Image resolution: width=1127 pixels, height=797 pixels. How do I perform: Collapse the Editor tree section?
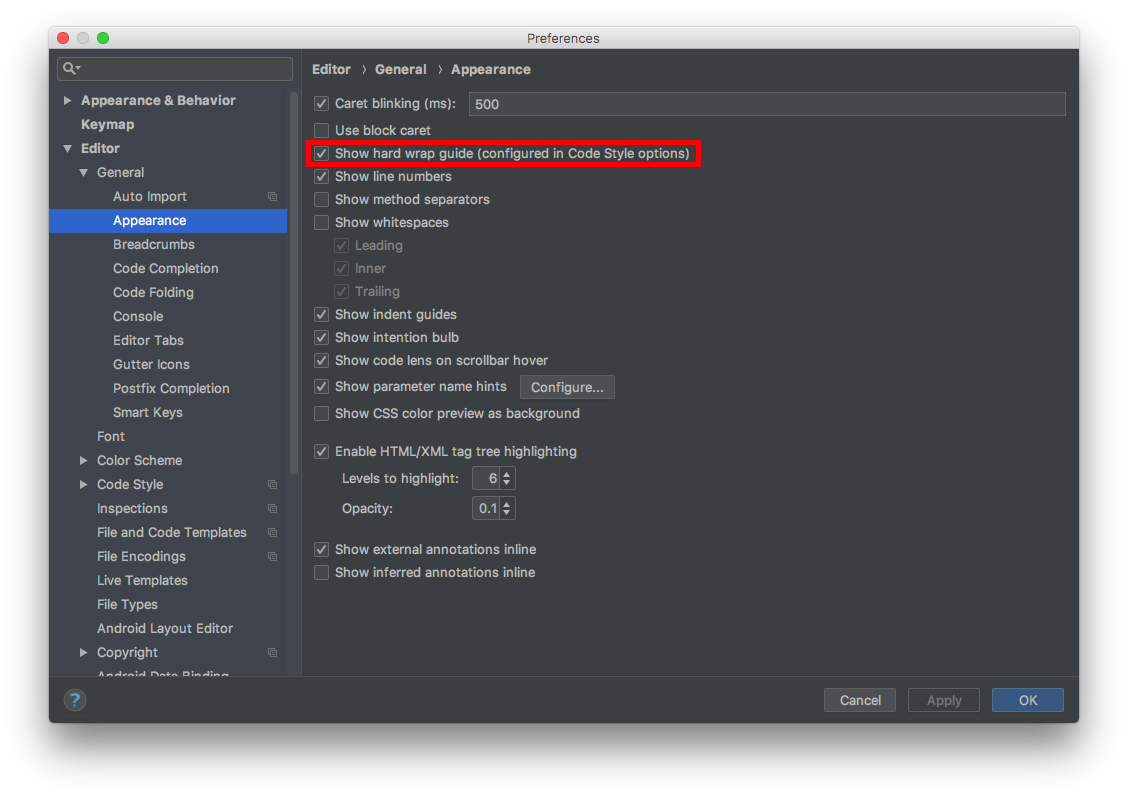tap(68, 149)
